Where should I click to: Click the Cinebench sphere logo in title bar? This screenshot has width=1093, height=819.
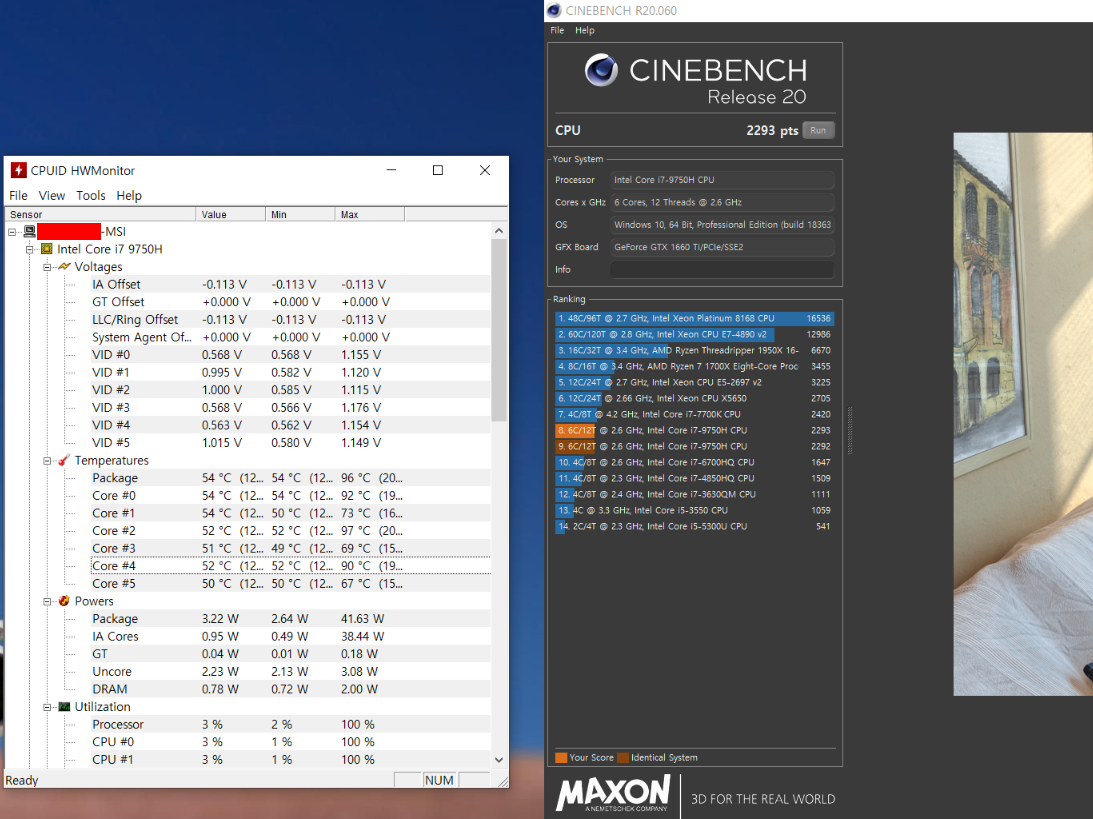554,10
